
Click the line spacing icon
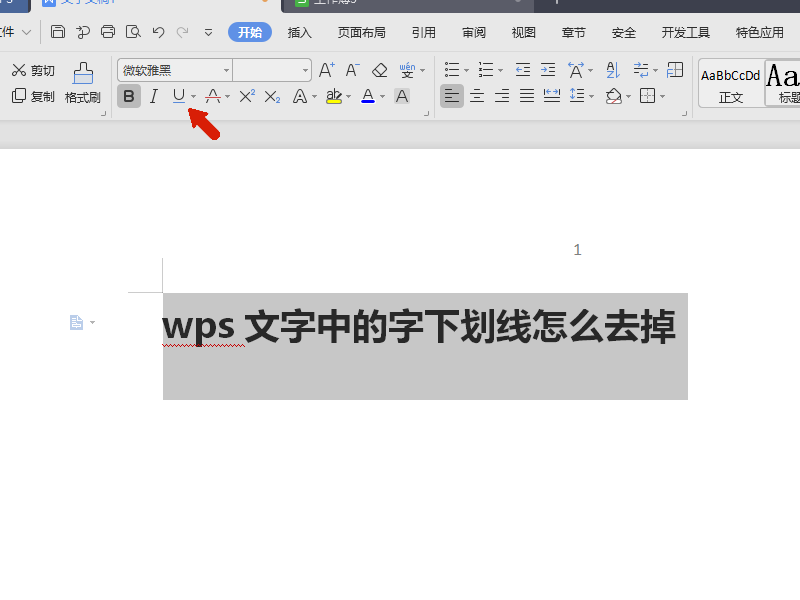(577, 96)
